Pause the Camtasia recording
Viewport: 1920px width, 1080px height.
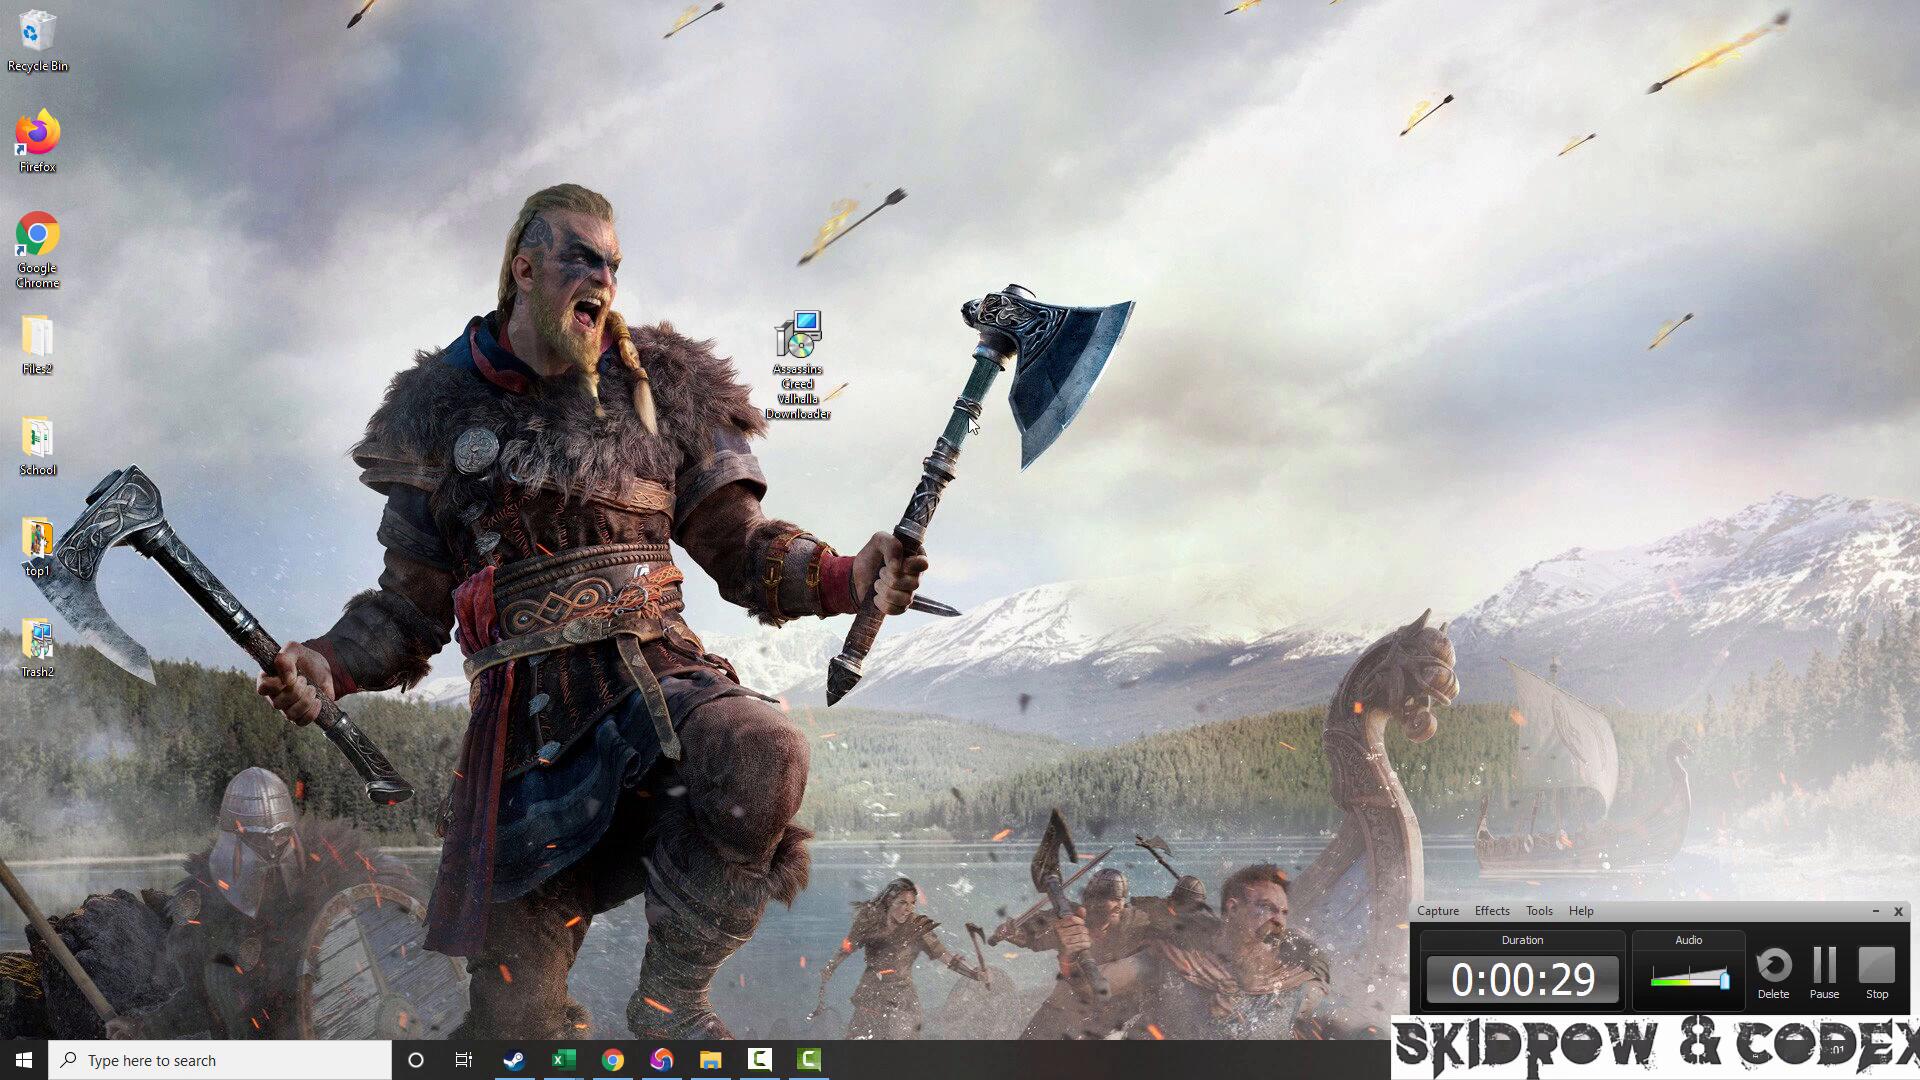[1824, 970]
